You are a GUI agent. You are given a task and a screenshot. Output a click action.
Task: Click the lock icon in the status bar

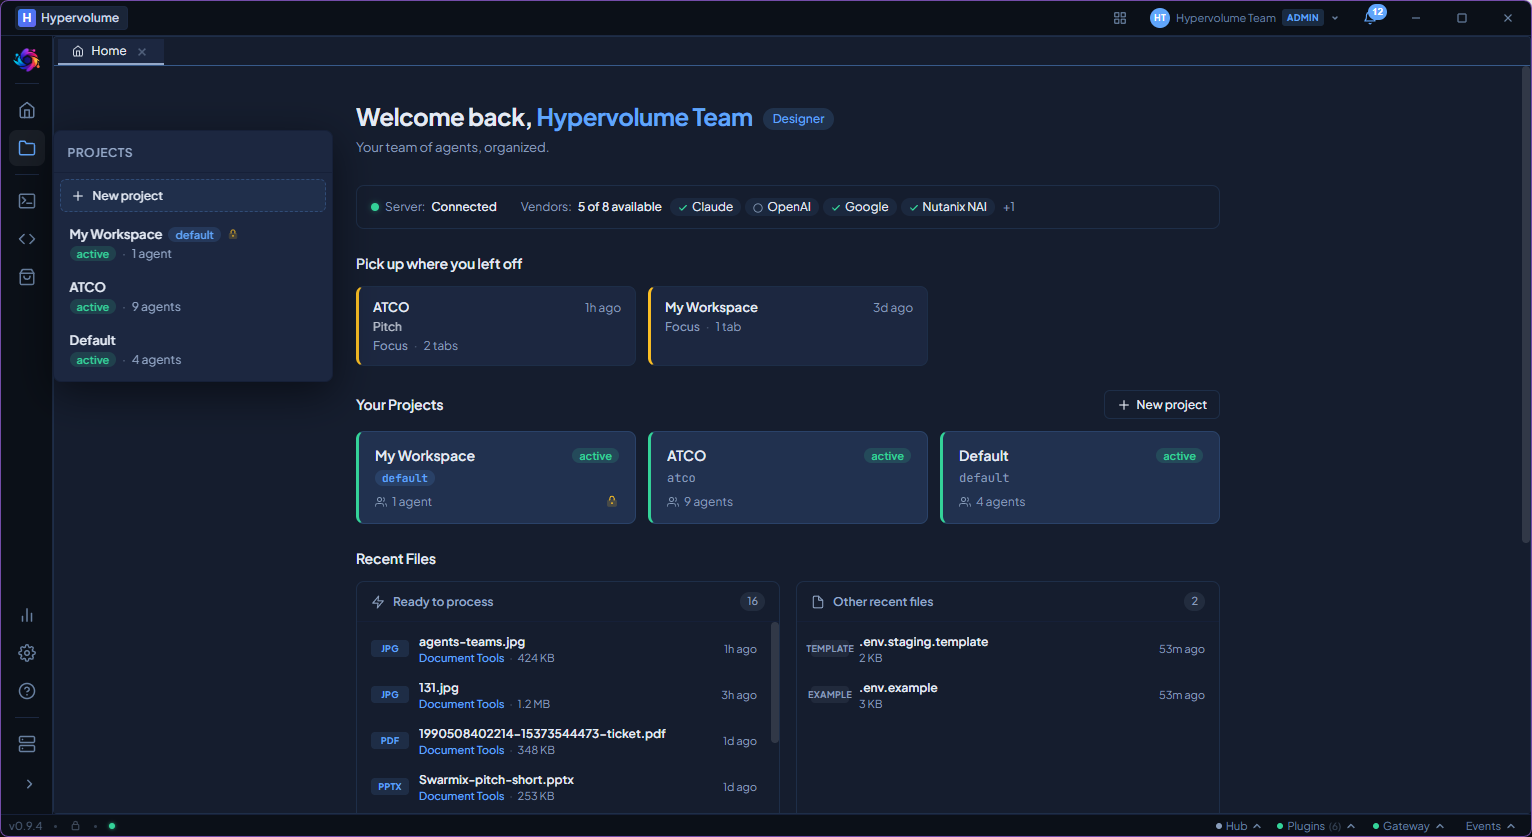(75, 826)
